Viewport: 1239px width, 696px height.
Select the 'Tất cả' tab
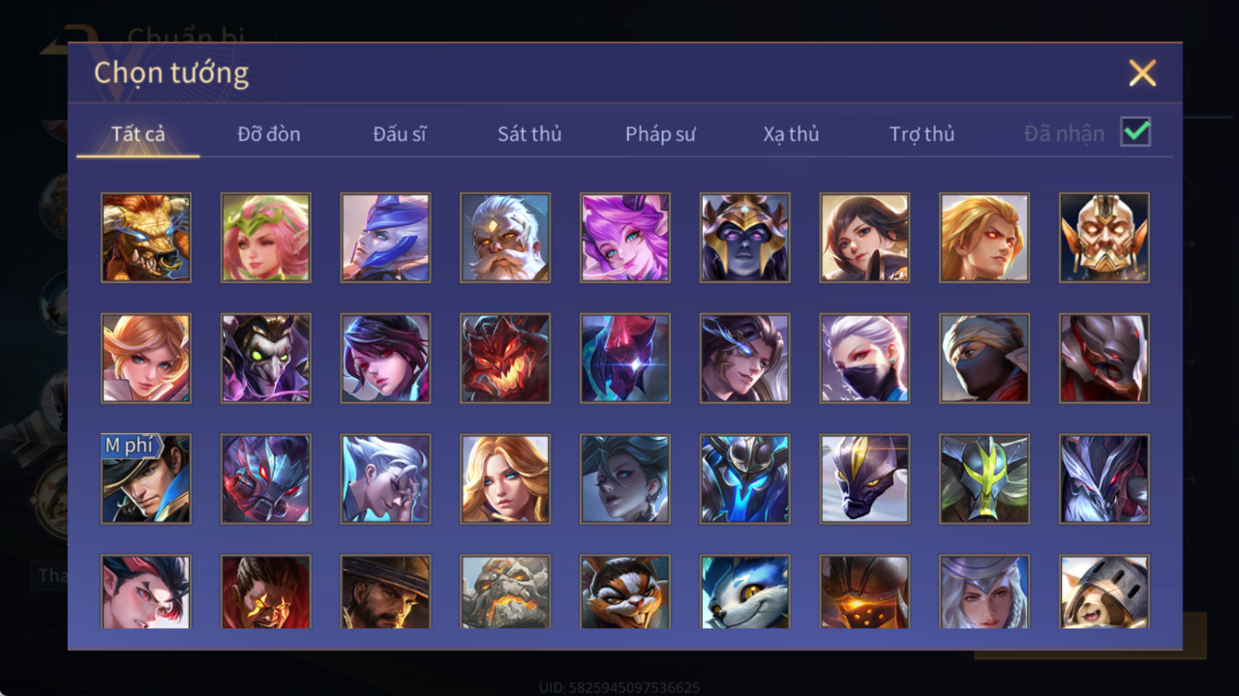click(x=138, y=134)
